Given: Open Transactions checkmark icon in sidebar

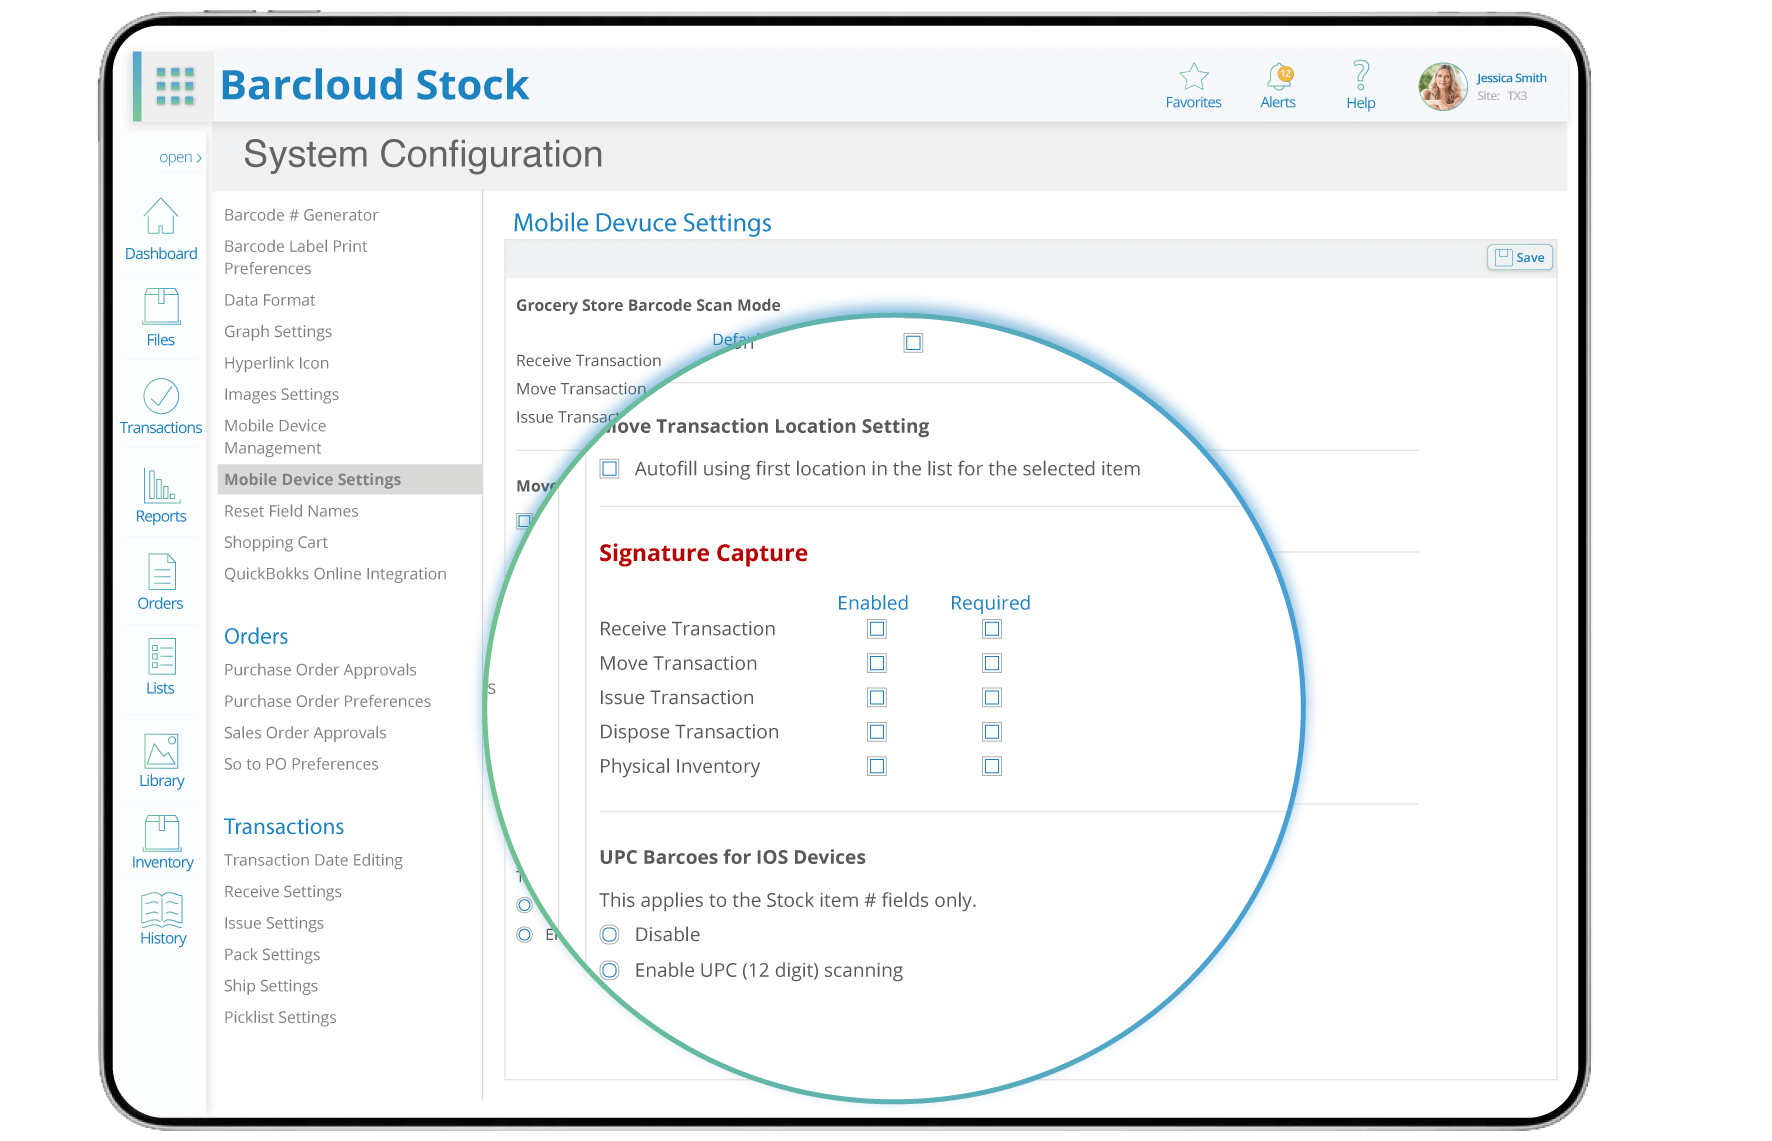Looking at the screenshot, I should pos(161,396).
